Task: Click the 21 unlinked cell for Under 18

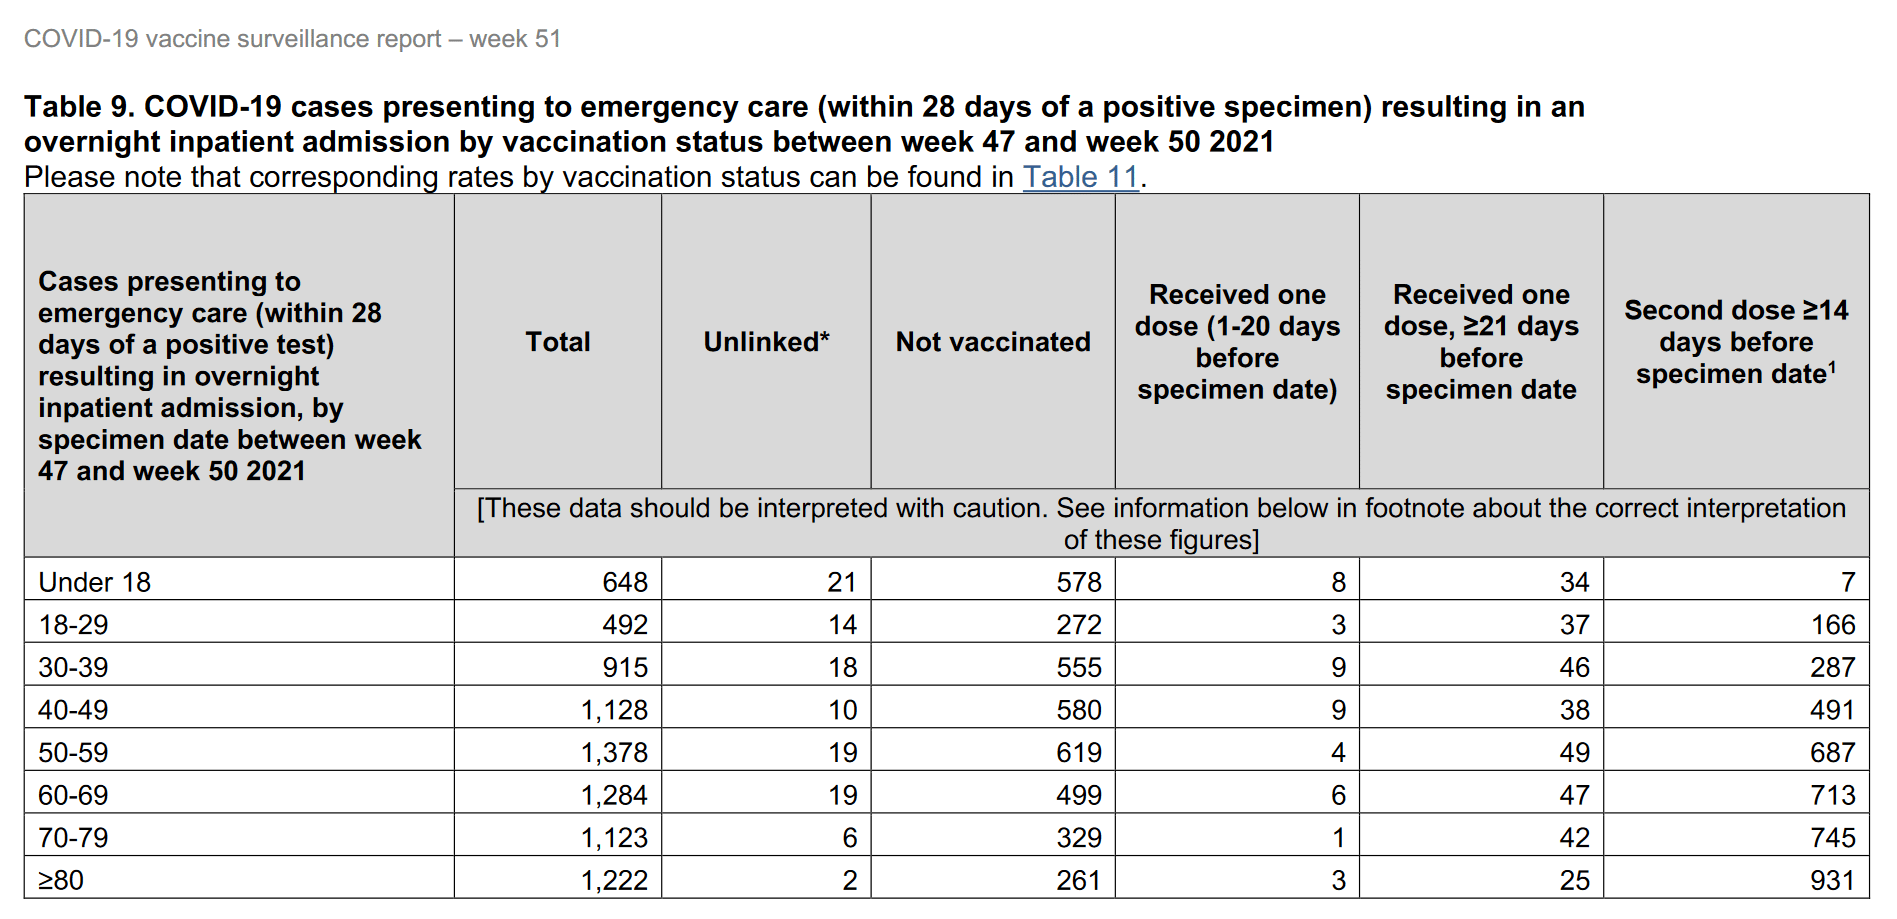Action: click(x=842, y=582)
